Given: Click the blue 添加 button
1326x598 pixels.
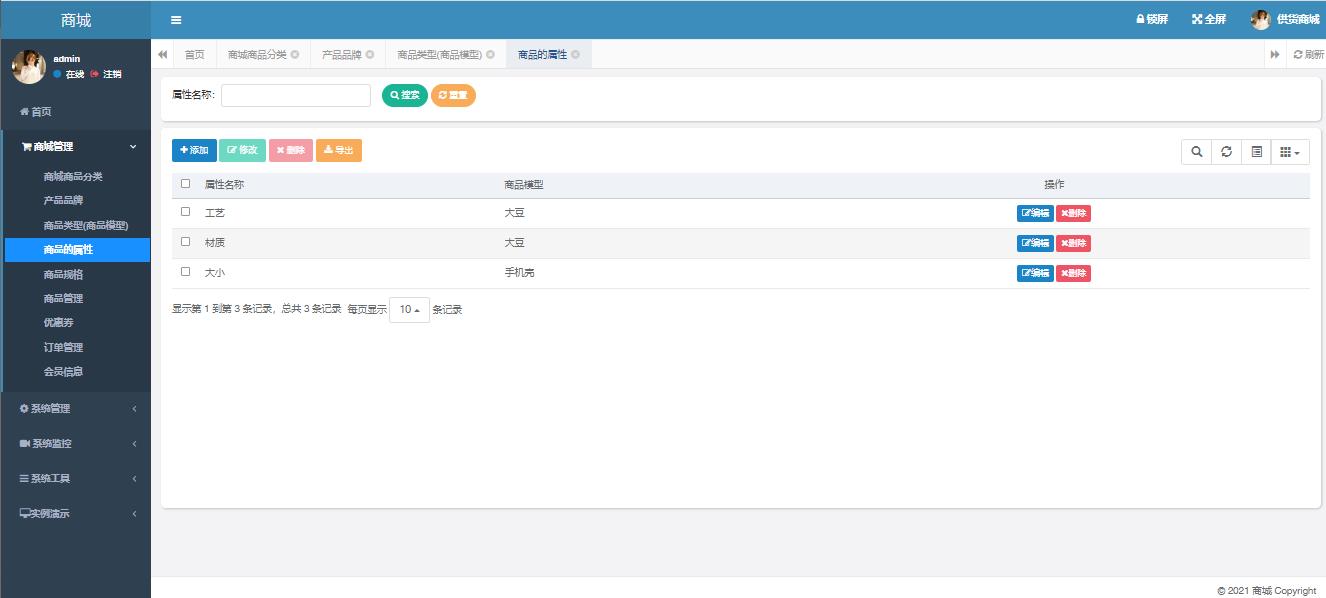Looking at the screenshot, I should 194,150.
